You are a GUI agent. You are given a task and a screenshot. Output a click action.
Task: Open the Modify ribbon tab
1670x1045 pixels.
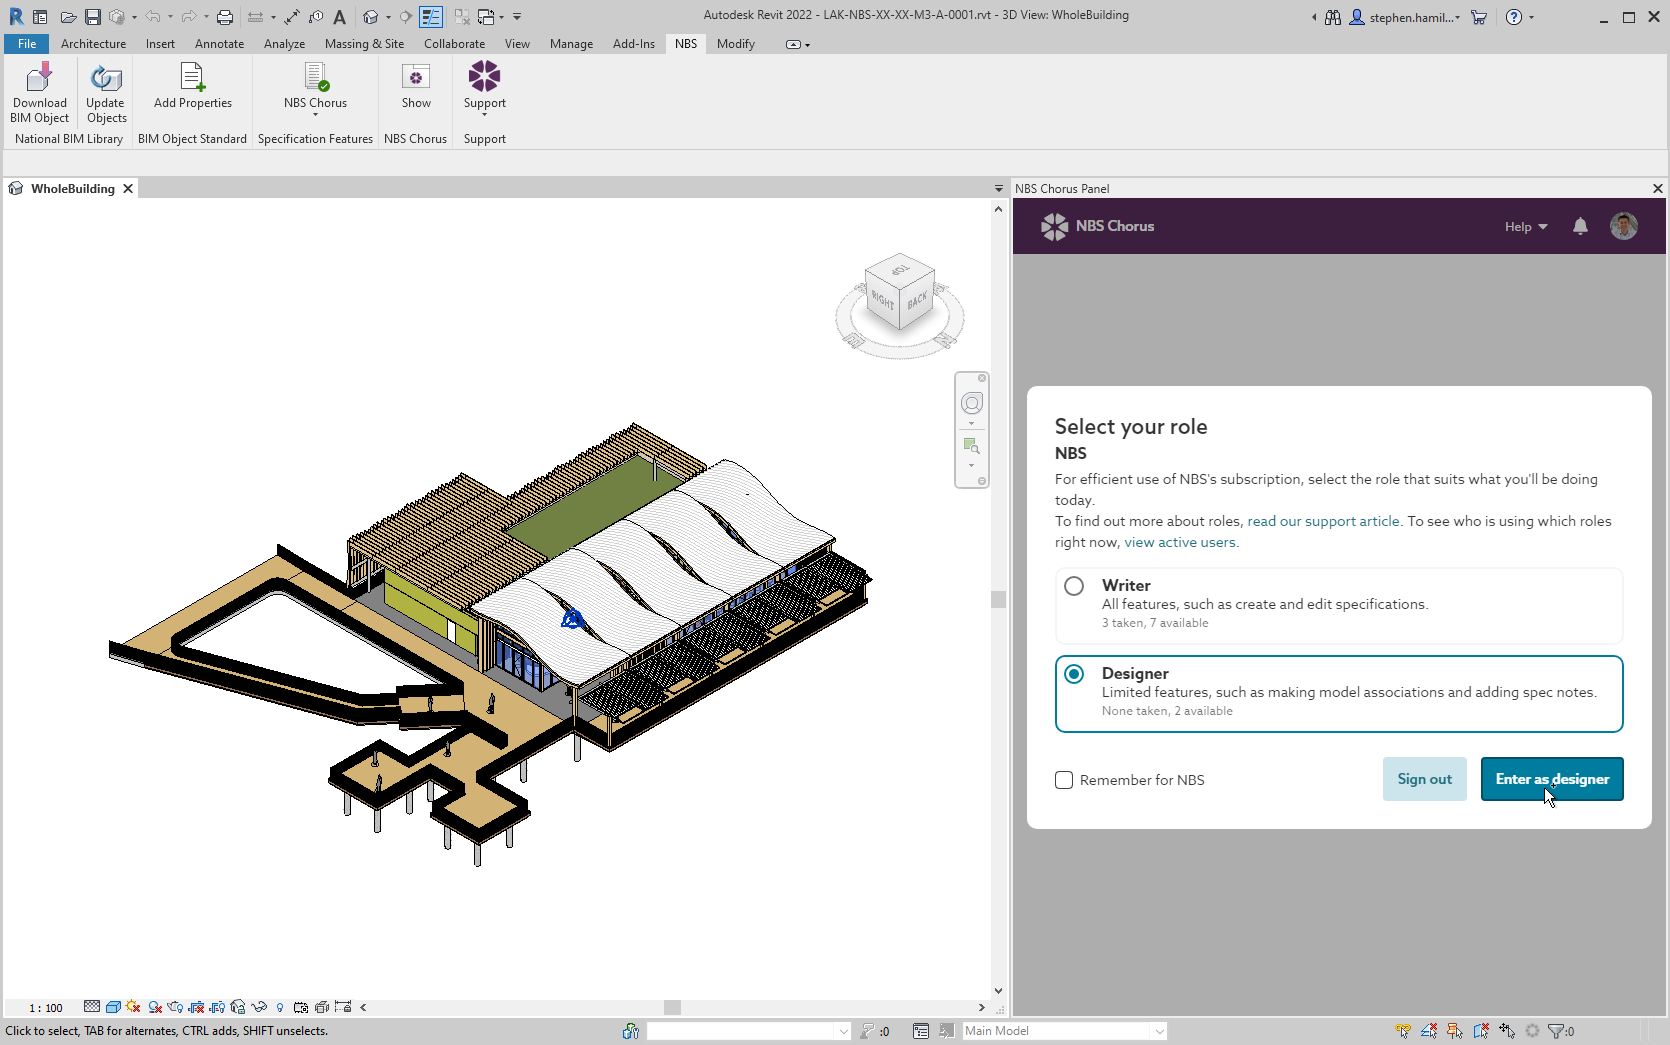(736, 44)
